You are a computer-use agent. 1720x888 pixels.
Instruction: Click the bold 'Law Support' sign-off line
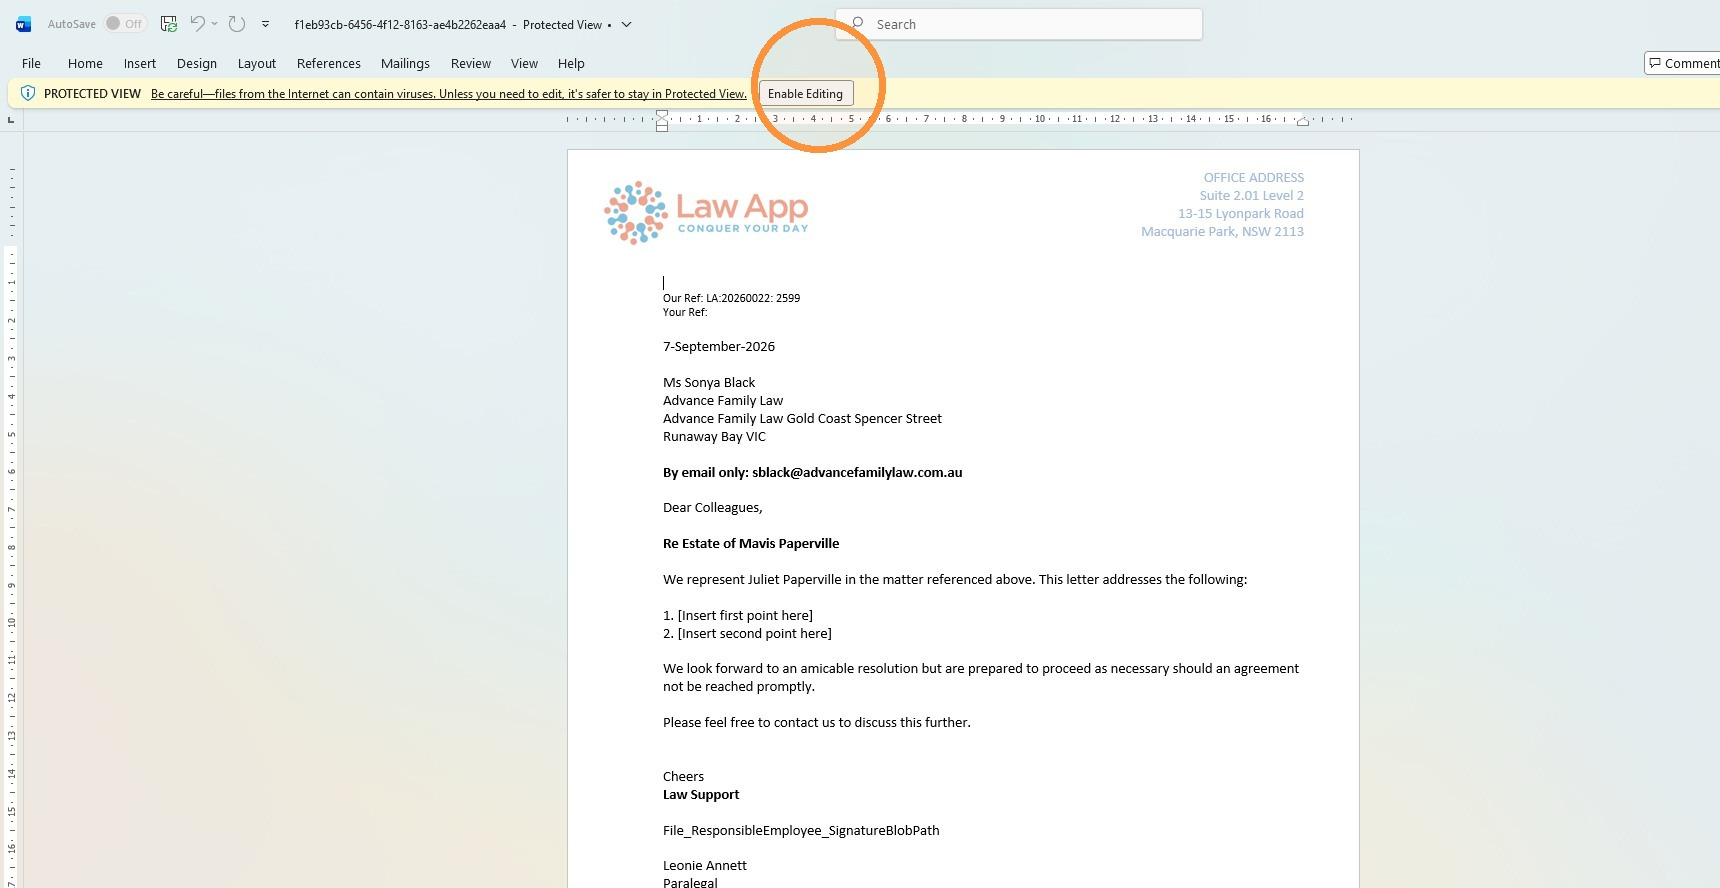701,795
